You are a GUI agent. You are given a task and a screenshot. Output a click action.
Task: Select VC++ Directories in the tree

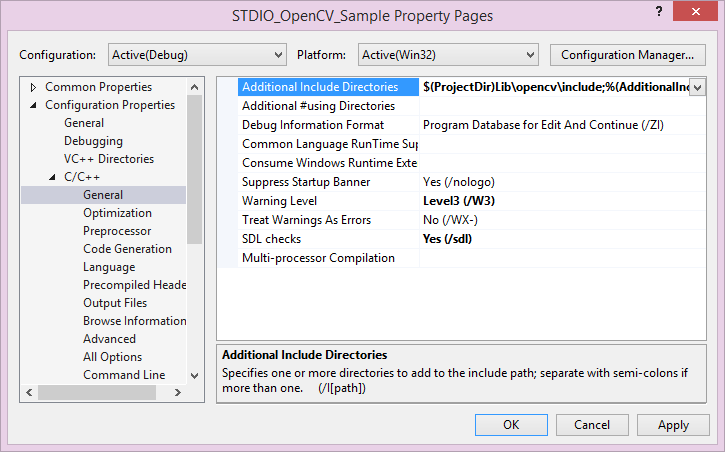click(x=109, y=159)
